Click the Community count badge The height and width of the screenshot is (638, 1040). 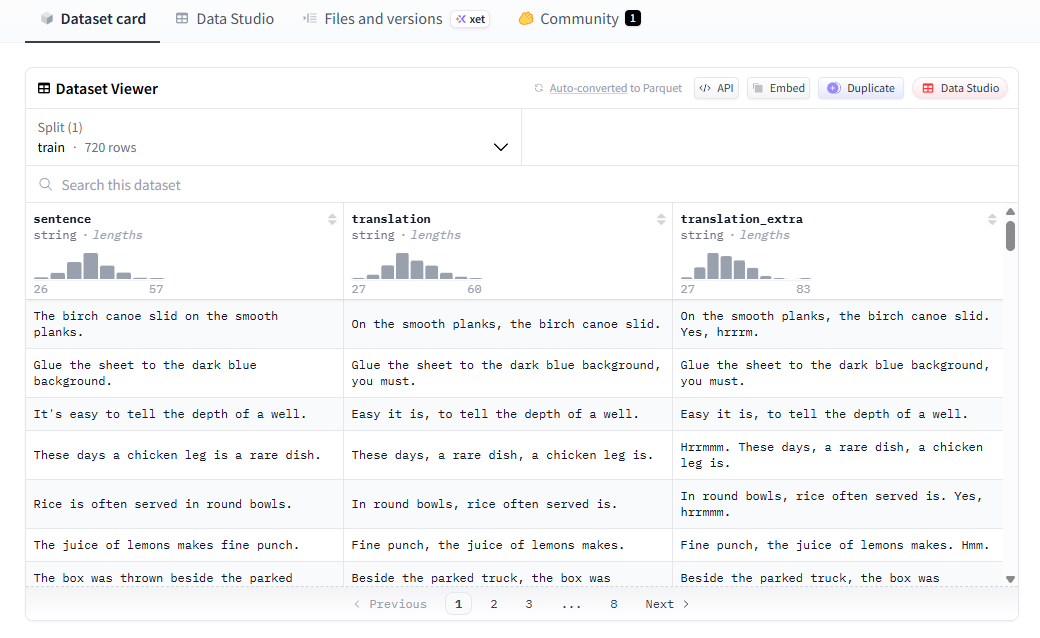(633, 19)
